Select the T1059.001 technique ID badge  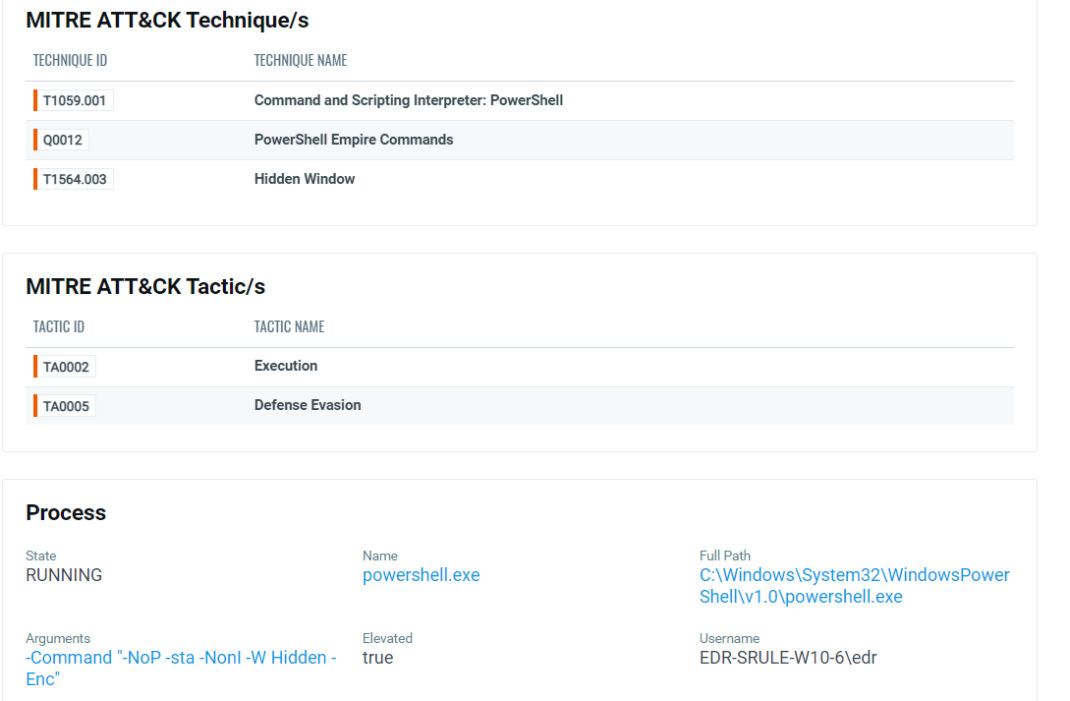[75, 100]
